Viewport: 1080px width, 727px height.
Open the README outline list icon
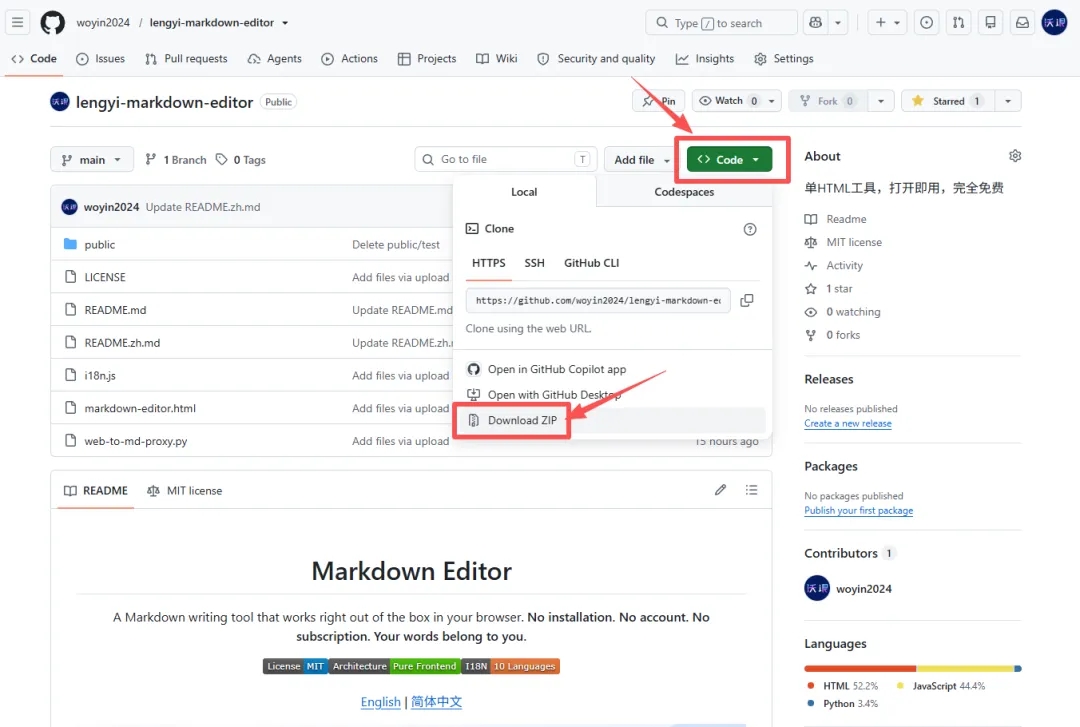751,490
